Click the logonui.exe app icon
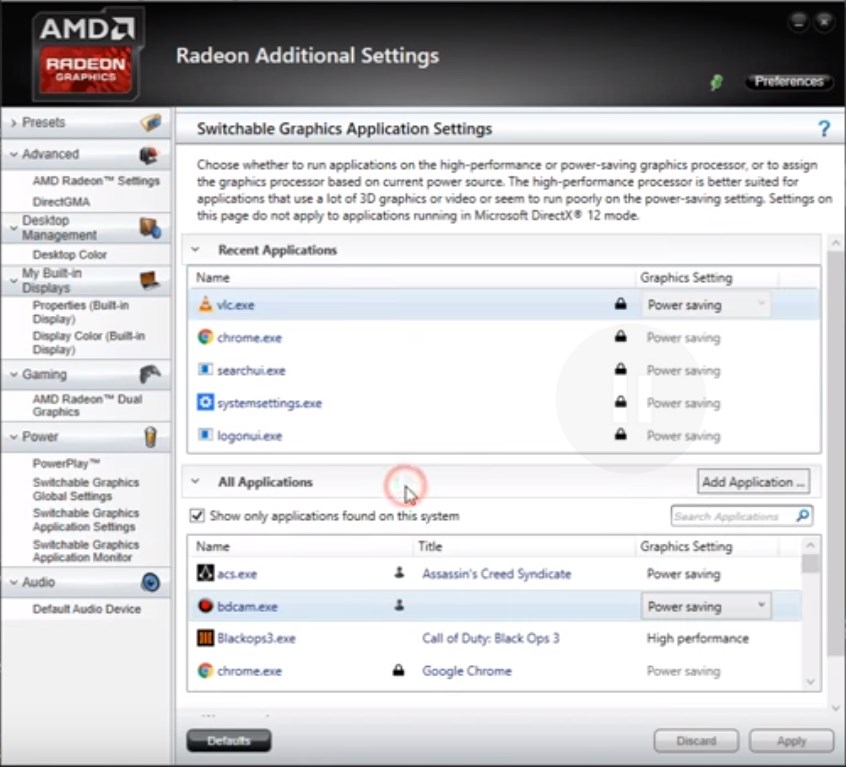This screenshot has height=767, width=846. [205, 434]
